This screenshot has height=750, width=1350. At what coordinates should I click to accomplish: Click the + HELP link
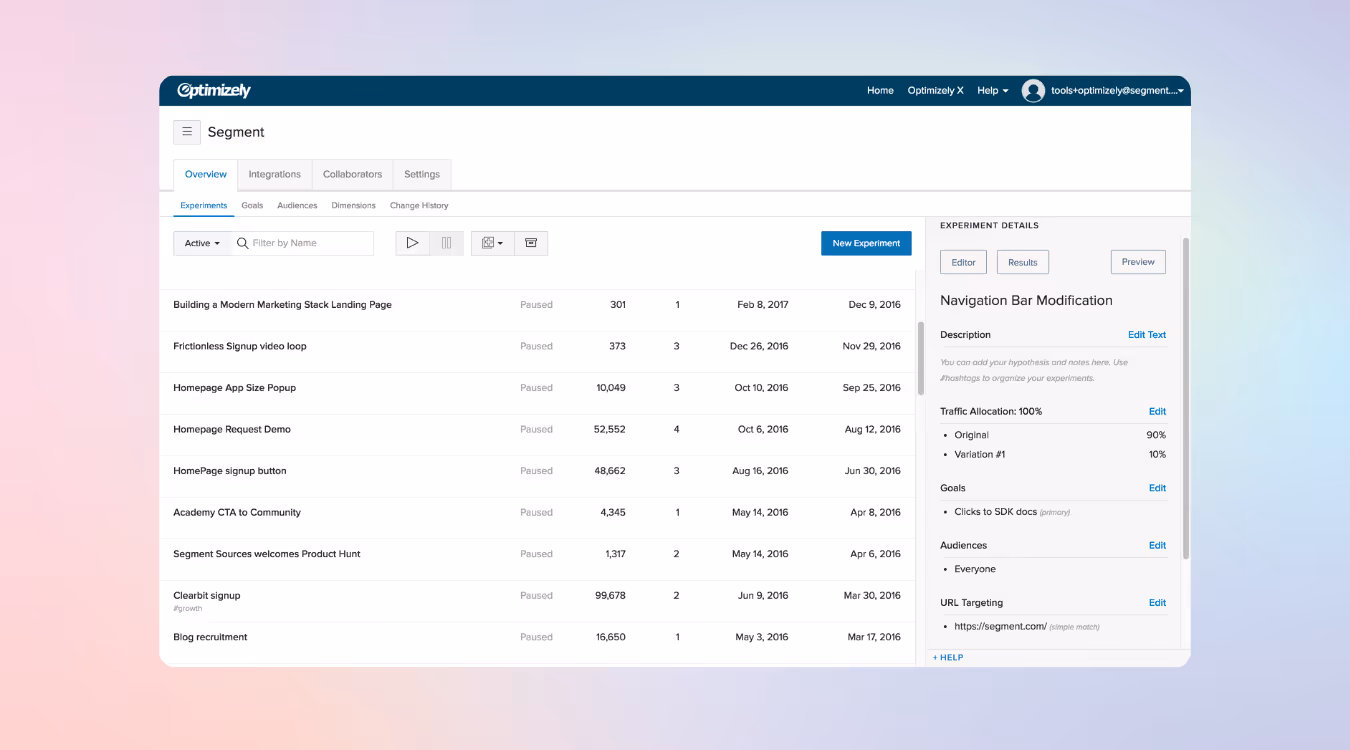(948, 657)
